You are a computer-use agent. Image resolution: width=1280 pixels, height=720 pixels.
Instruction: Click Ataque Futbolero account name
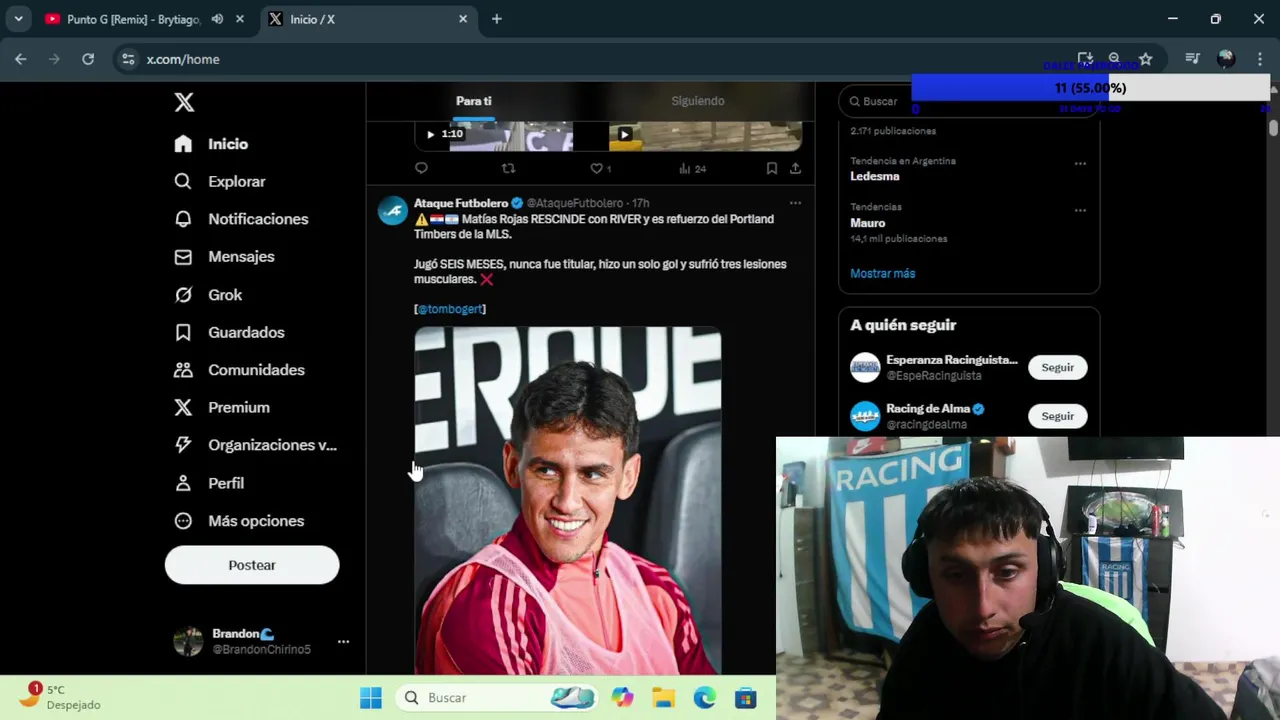point(461,203)
